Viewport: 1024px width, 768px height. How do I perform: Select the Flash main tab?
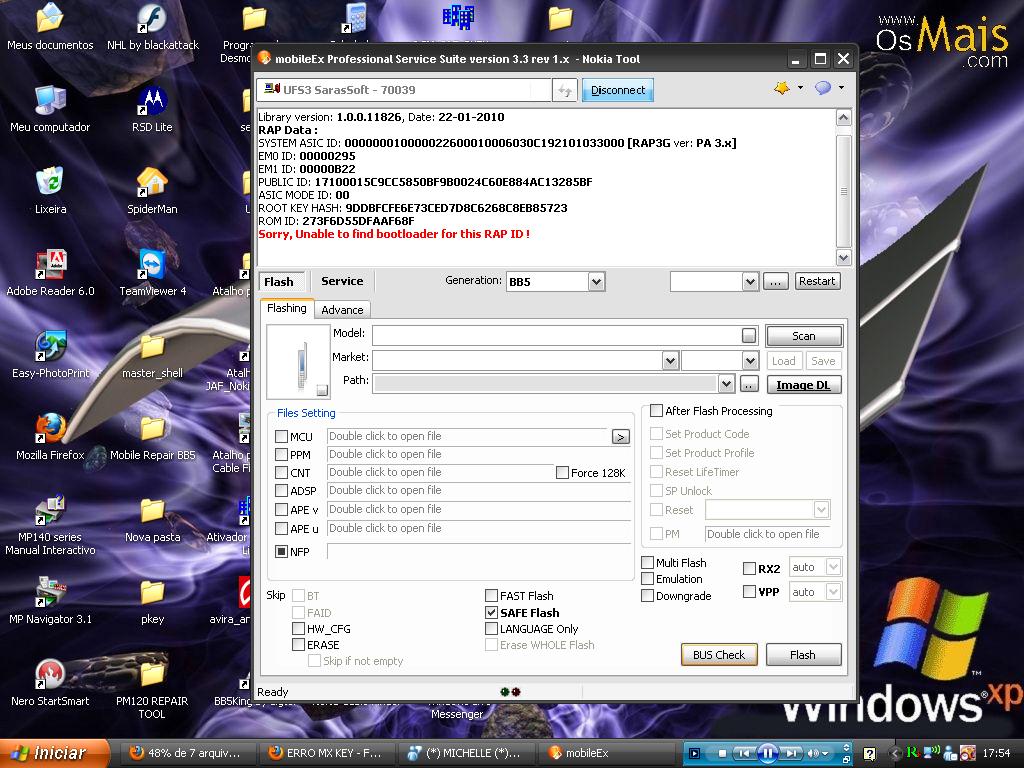click(x=280, y=282)
